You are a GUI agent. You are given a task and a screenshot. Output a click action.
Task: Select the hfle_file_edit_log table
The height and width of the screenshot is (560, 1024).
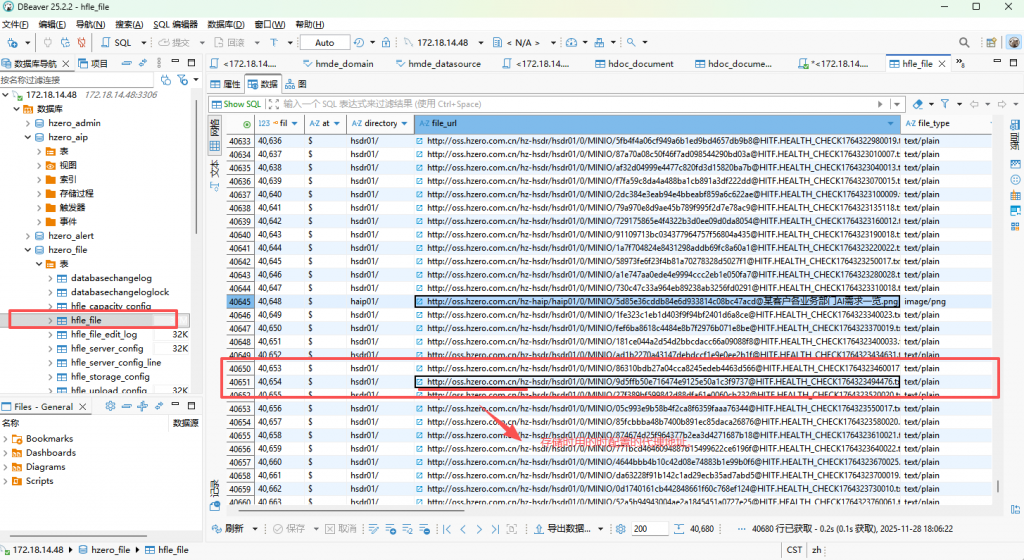click(103, 334)
